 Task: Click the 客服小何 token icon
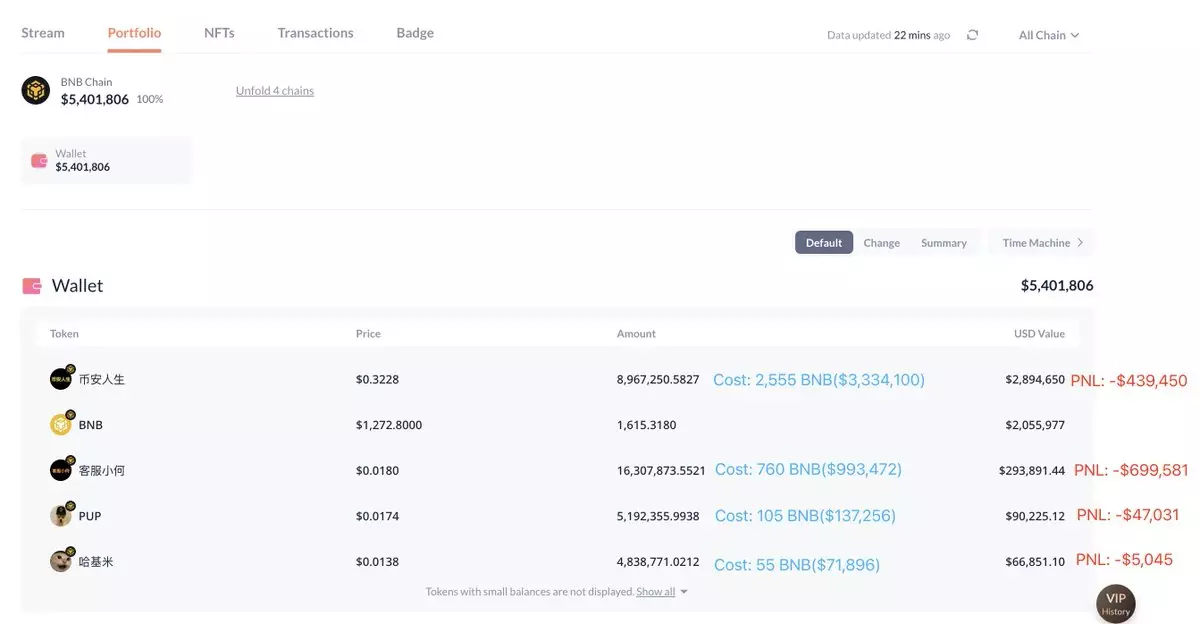pyautogui.click(x=61, y=470)
